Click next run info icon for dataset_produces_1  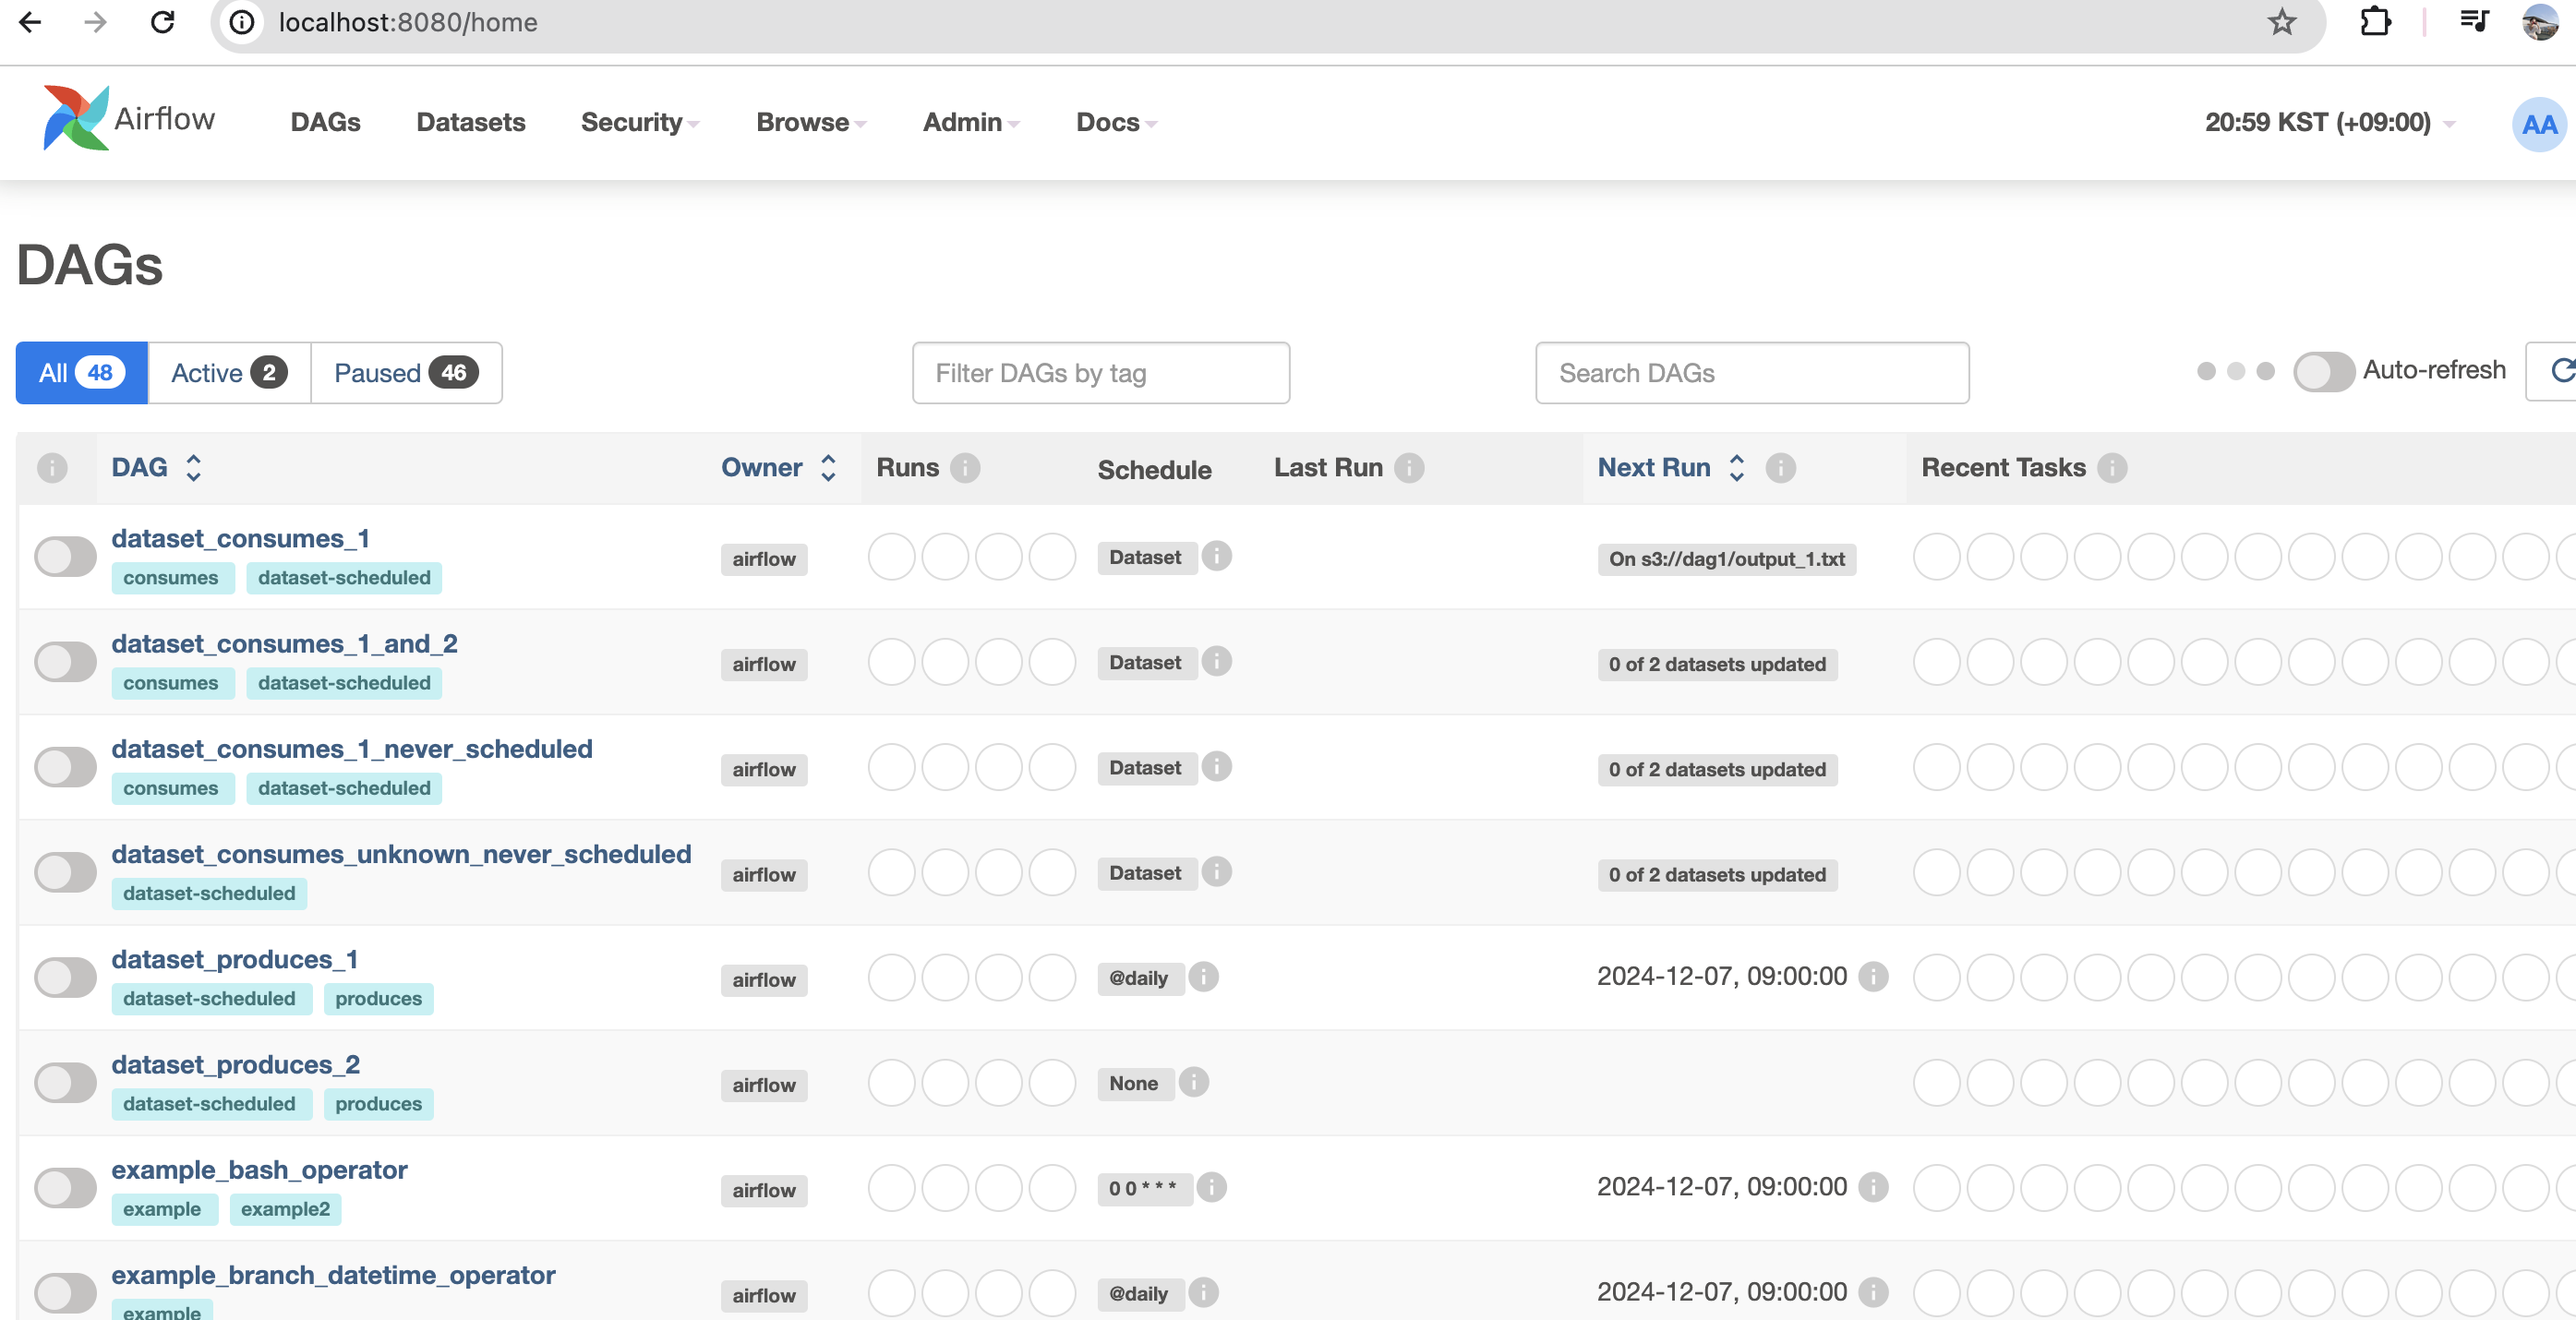(x=1873, y=977)
